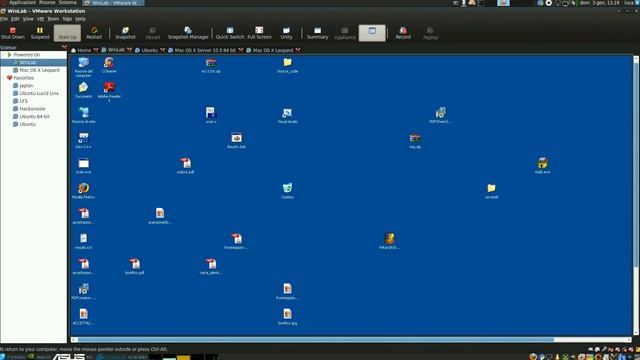
Task: Select the results.txt file icon
Action: point(83,241)
